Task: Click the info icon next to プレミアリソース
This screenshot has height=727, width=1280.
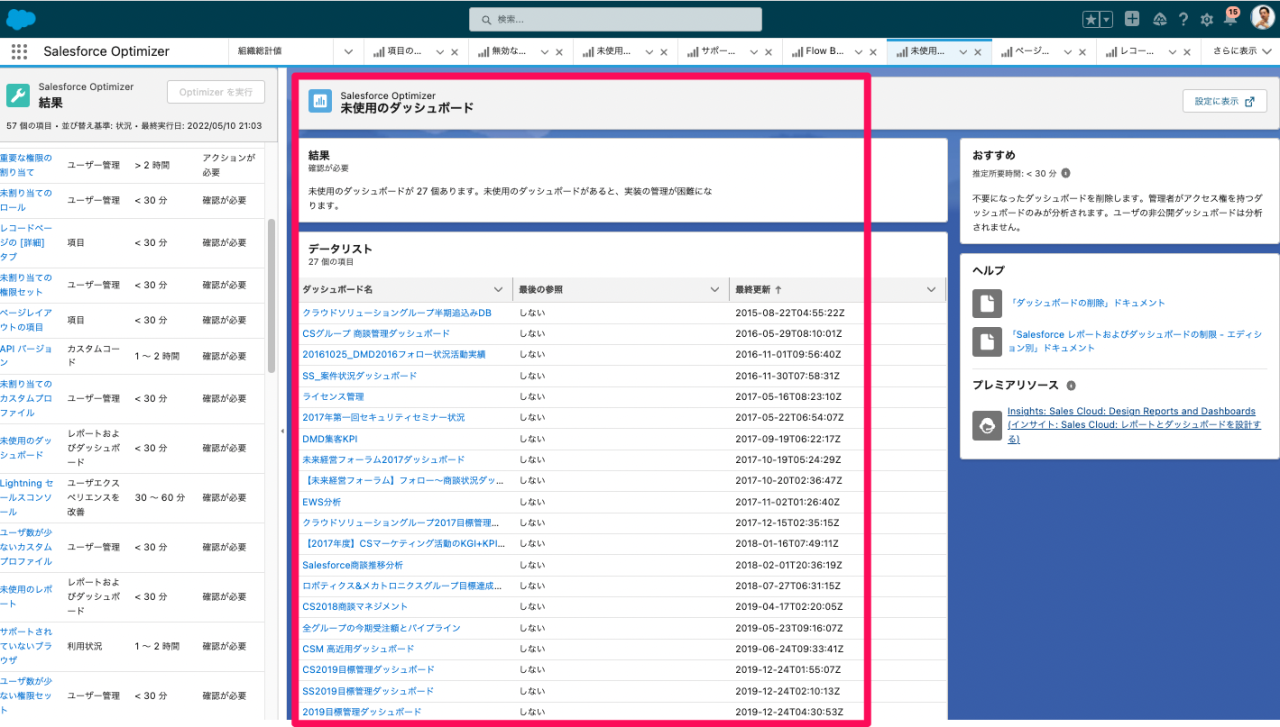Action: coord(1071,385)
